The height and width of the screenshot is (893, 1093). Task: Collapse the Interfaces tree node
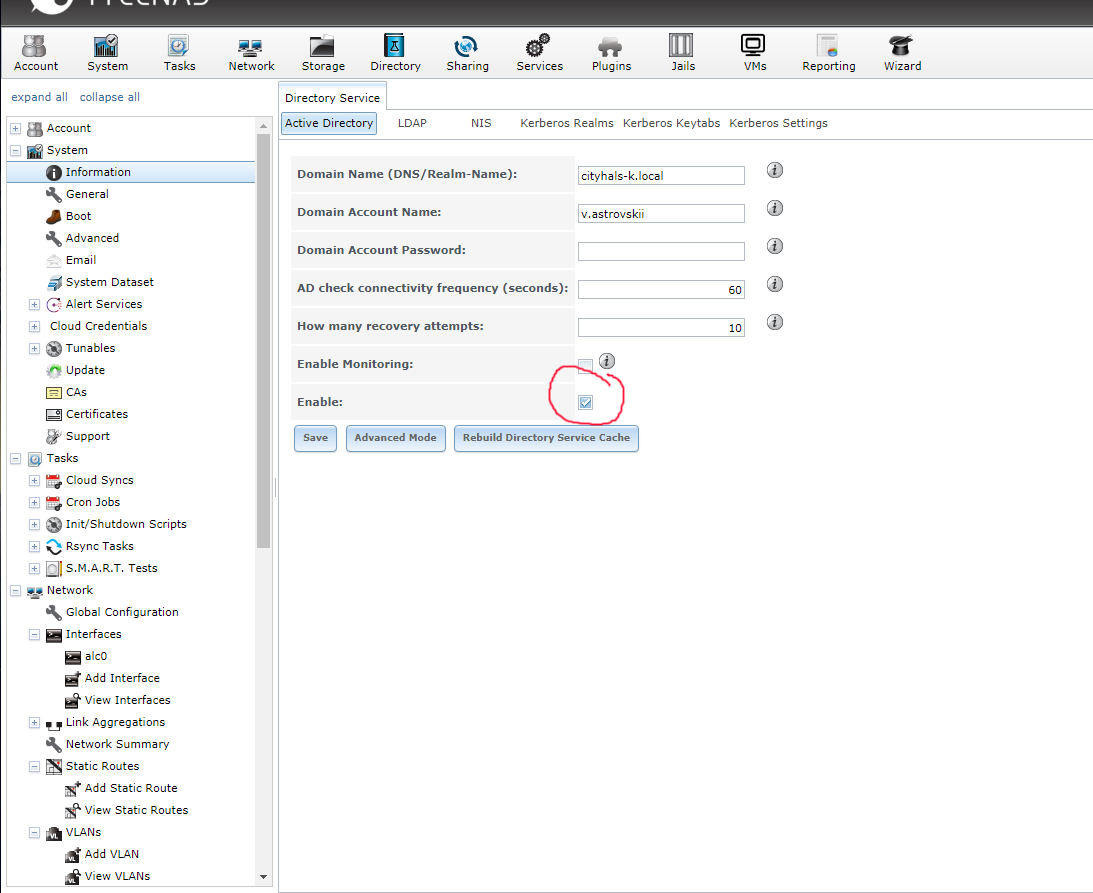pos(34,635)
